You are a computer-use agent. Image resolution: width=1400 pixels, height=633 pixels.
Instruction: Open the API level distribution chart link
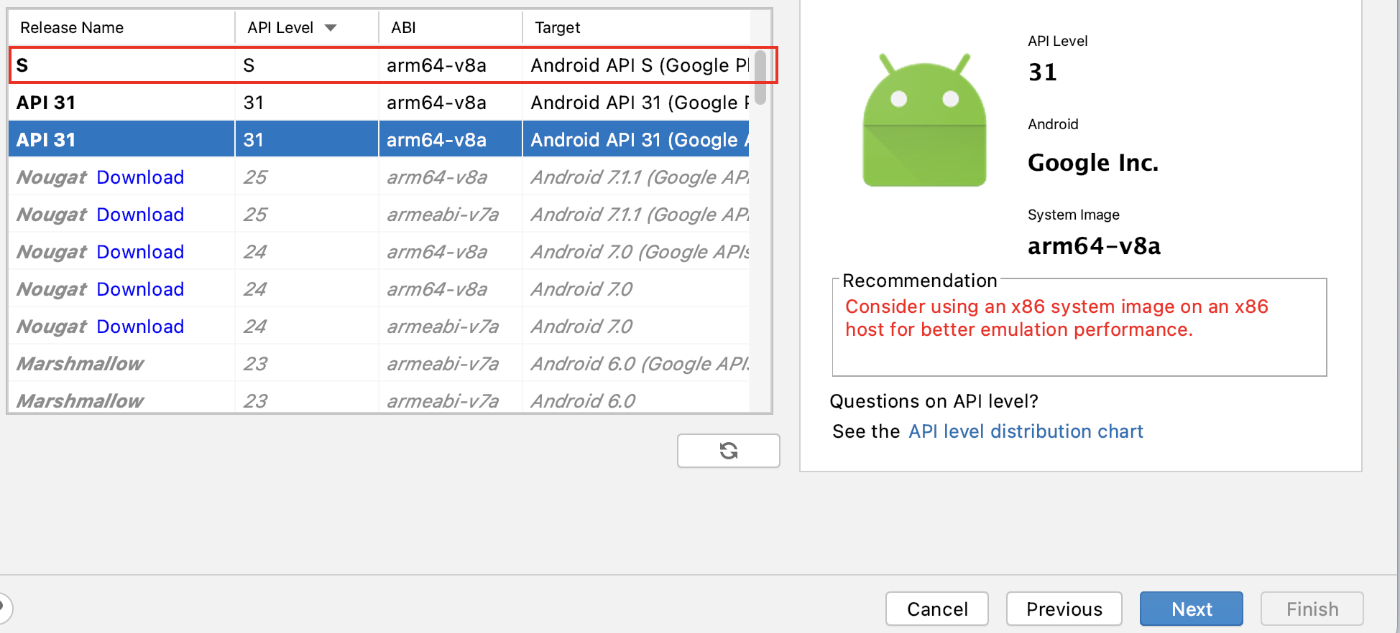click(1026, 432)
